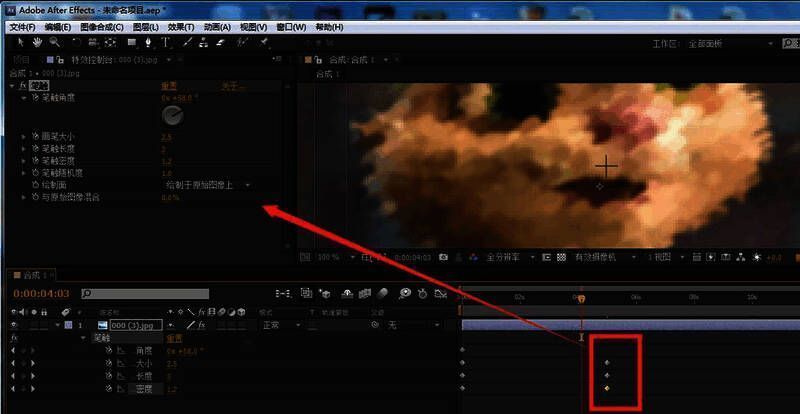Click 关于 link in the effect controls panel
800x414 pixels.
(x=232, y=85)
